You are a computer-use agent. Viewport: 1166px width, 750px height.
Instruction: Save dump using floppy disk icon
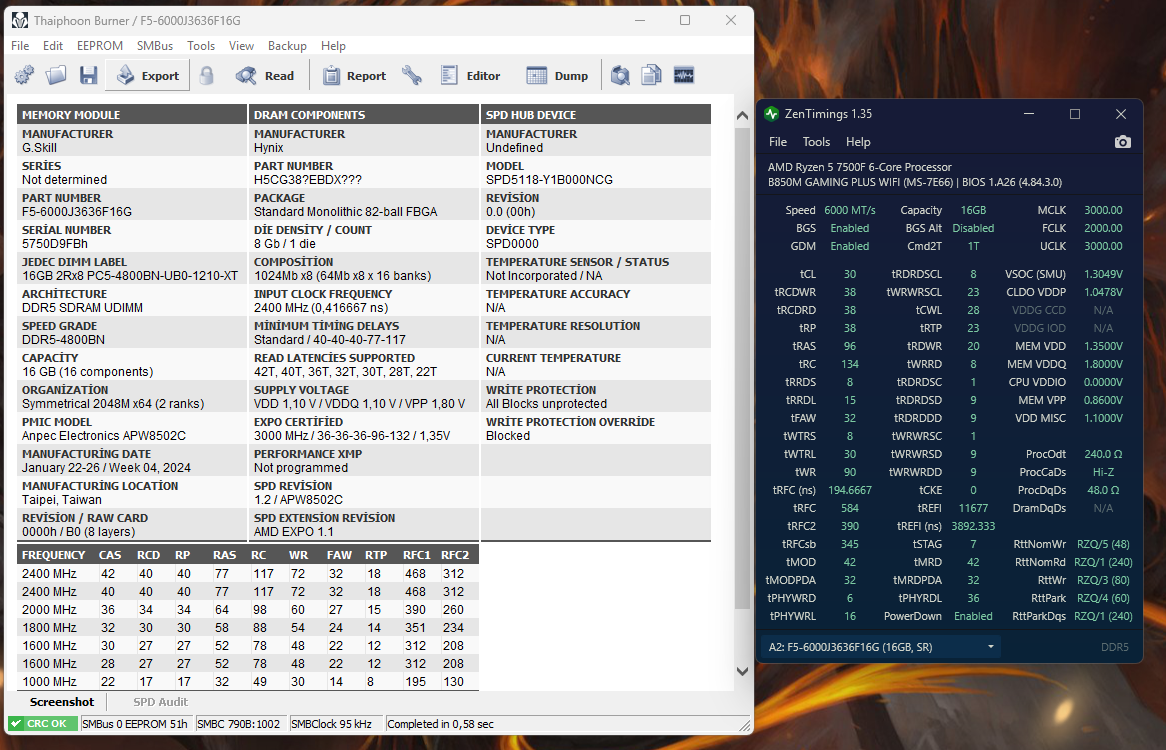point(88,75)
